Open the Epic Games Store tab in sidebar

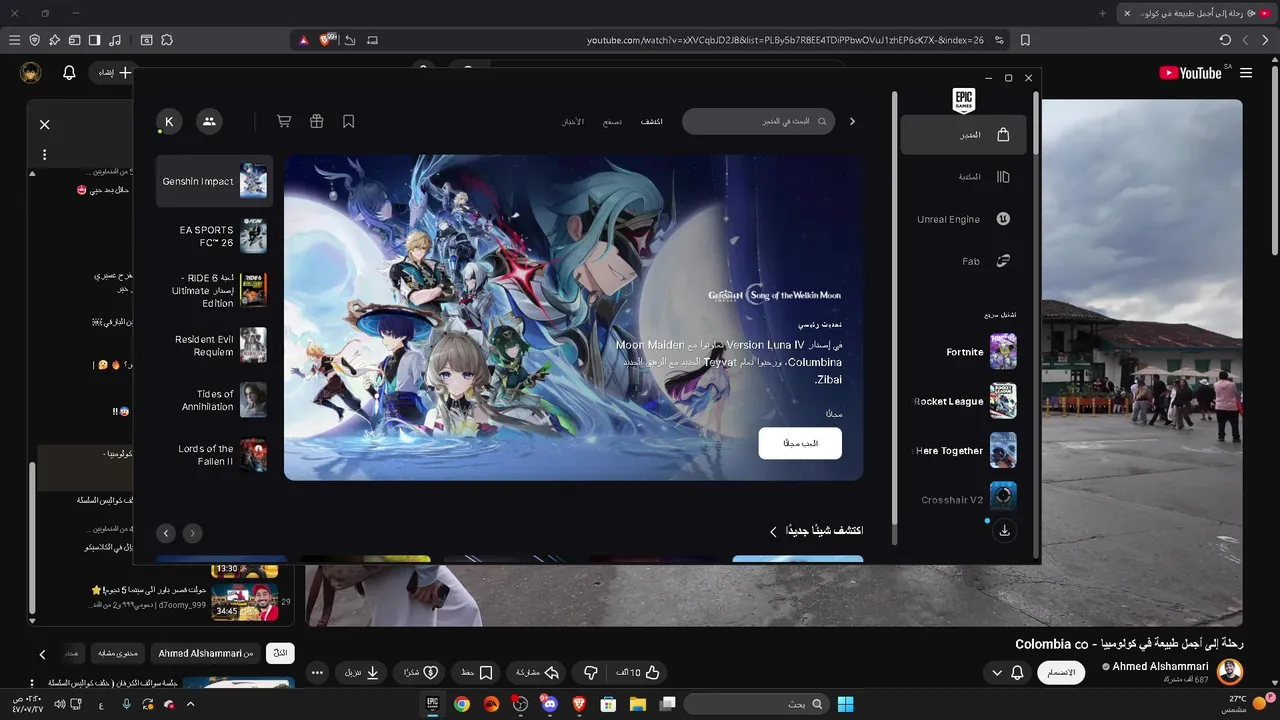(x=963, y=135)
